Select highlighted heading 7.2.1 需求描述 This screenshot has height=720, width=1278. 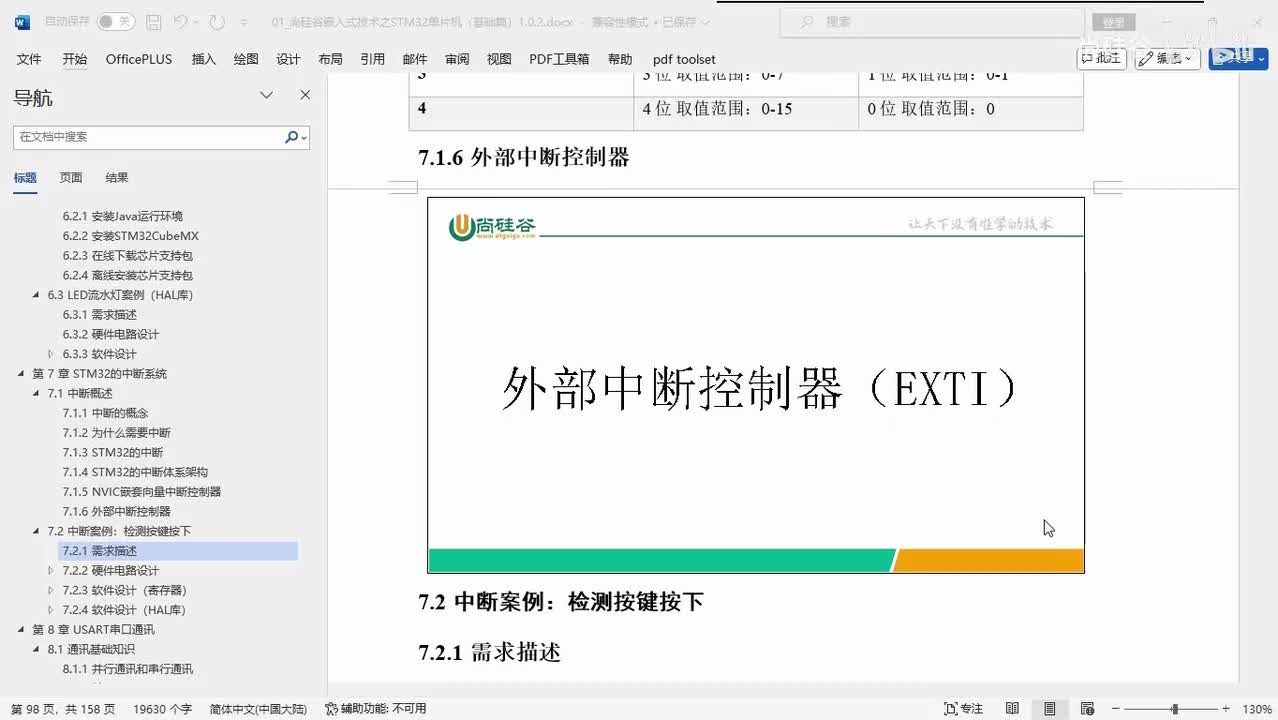(x=178, y=551)
